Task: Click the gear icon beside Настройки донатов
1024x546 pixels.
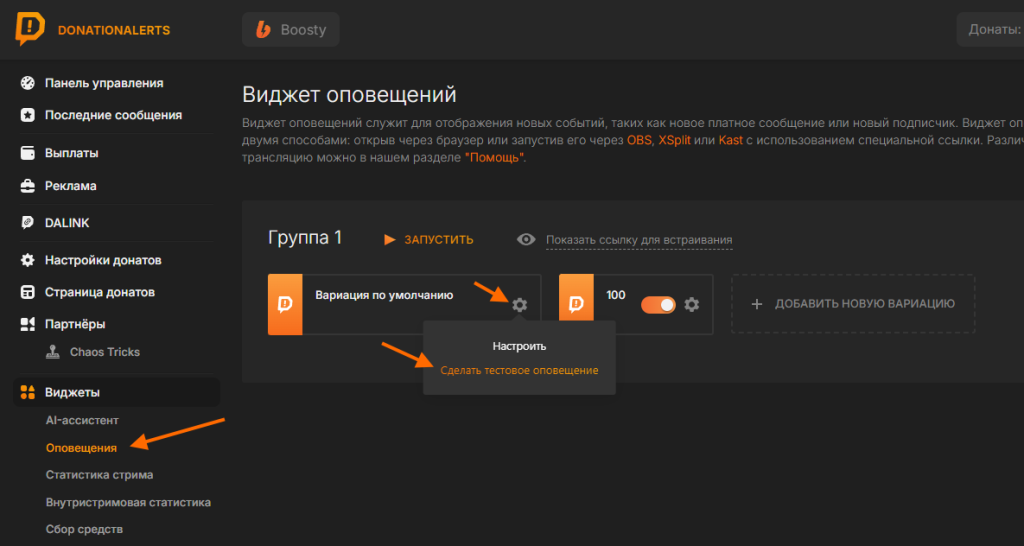Action: click(27, 260)
